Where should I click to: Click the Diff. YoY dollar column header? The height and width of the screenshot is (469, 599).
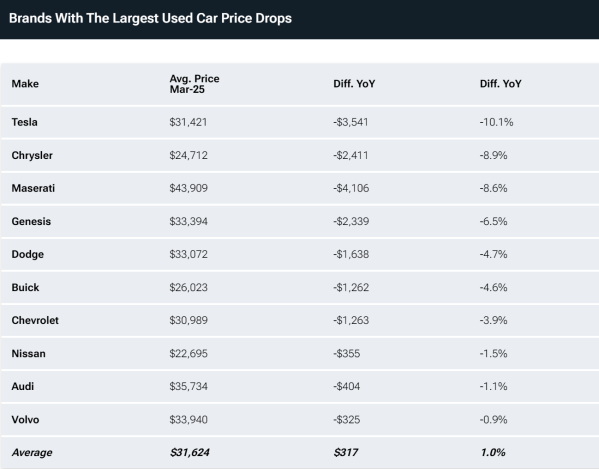[x=354, y=84]
